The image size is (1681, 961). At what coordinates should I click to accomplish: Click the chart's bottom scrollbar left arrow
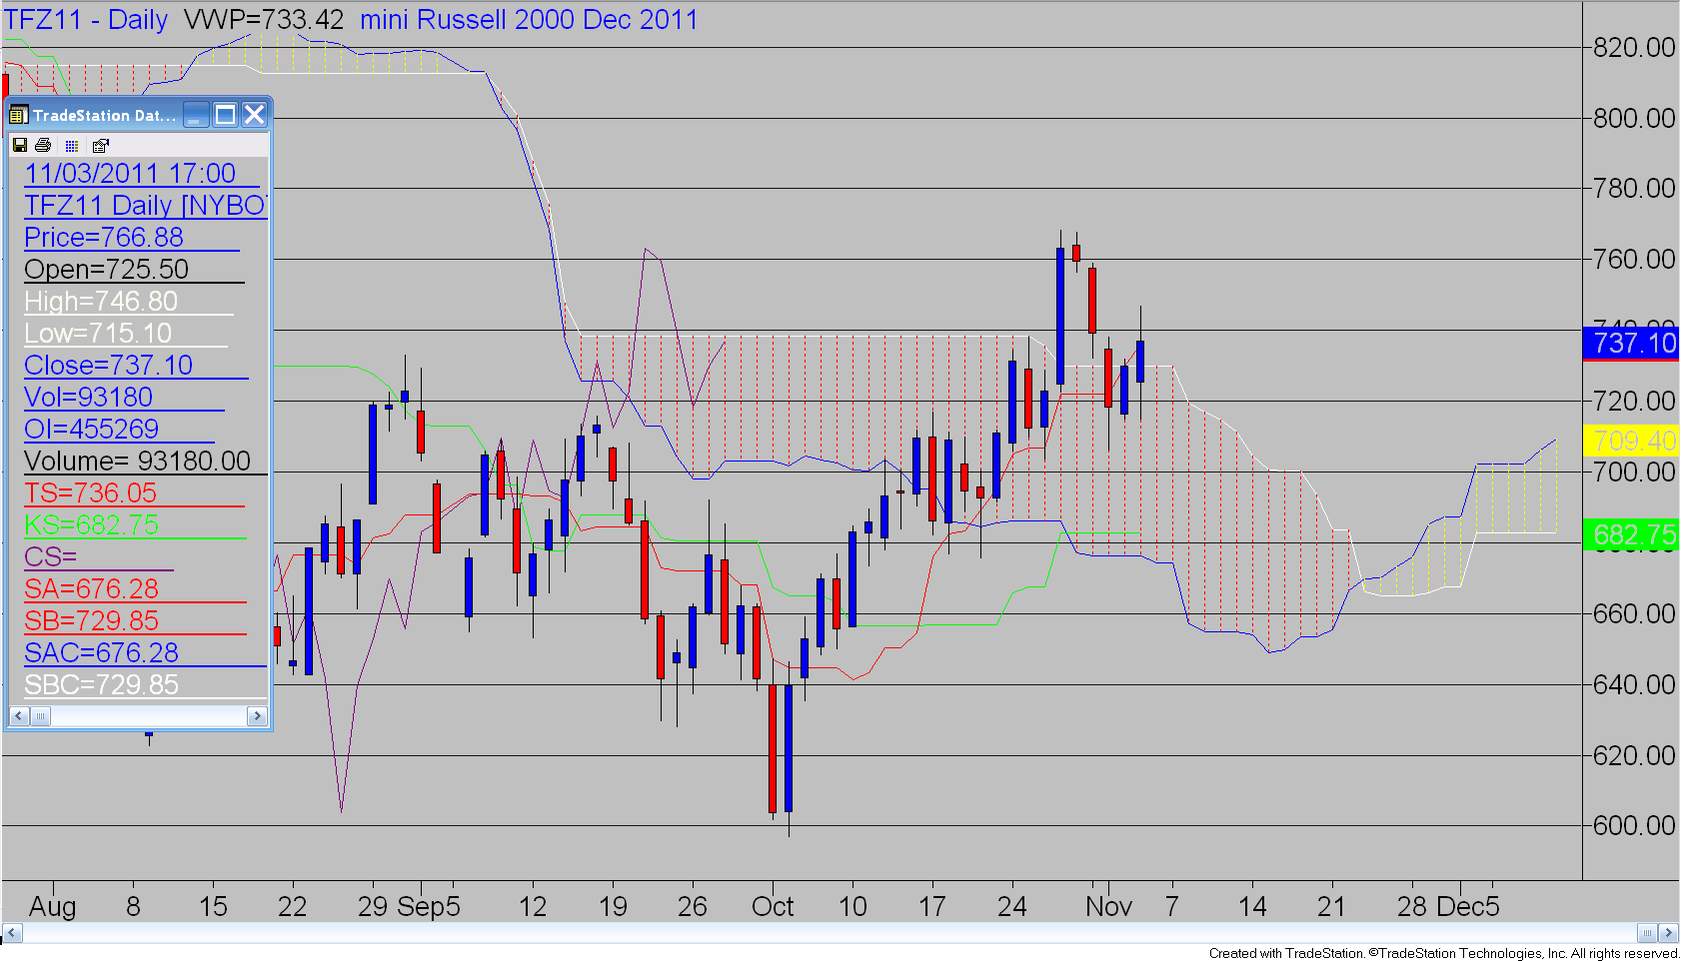12,933
